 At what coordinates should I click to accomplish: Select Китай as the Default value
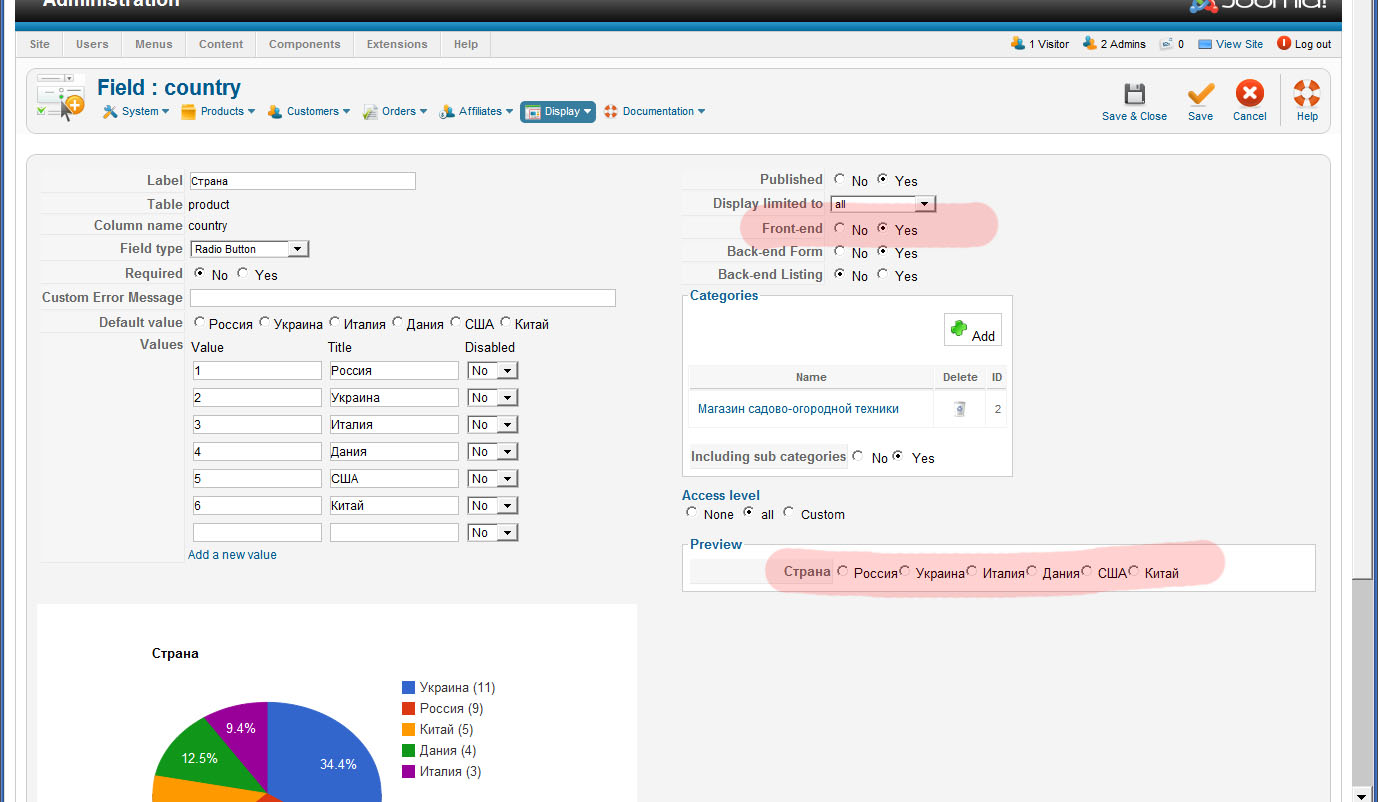(506, 323)
